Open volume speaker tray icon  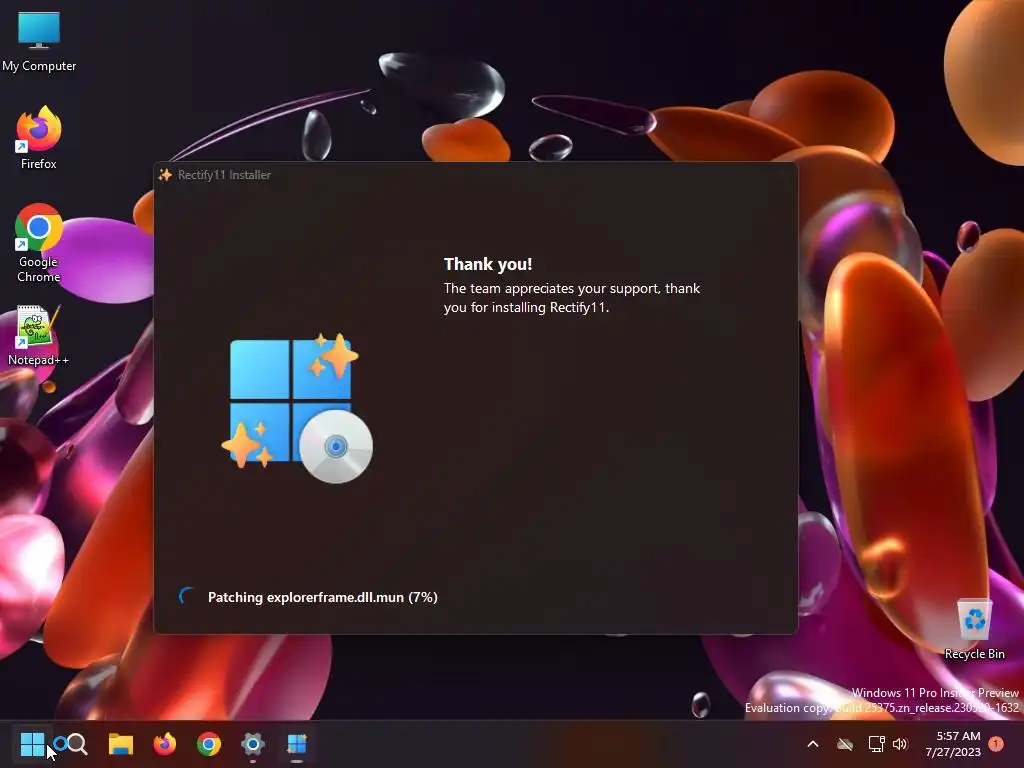pos(900,744)
